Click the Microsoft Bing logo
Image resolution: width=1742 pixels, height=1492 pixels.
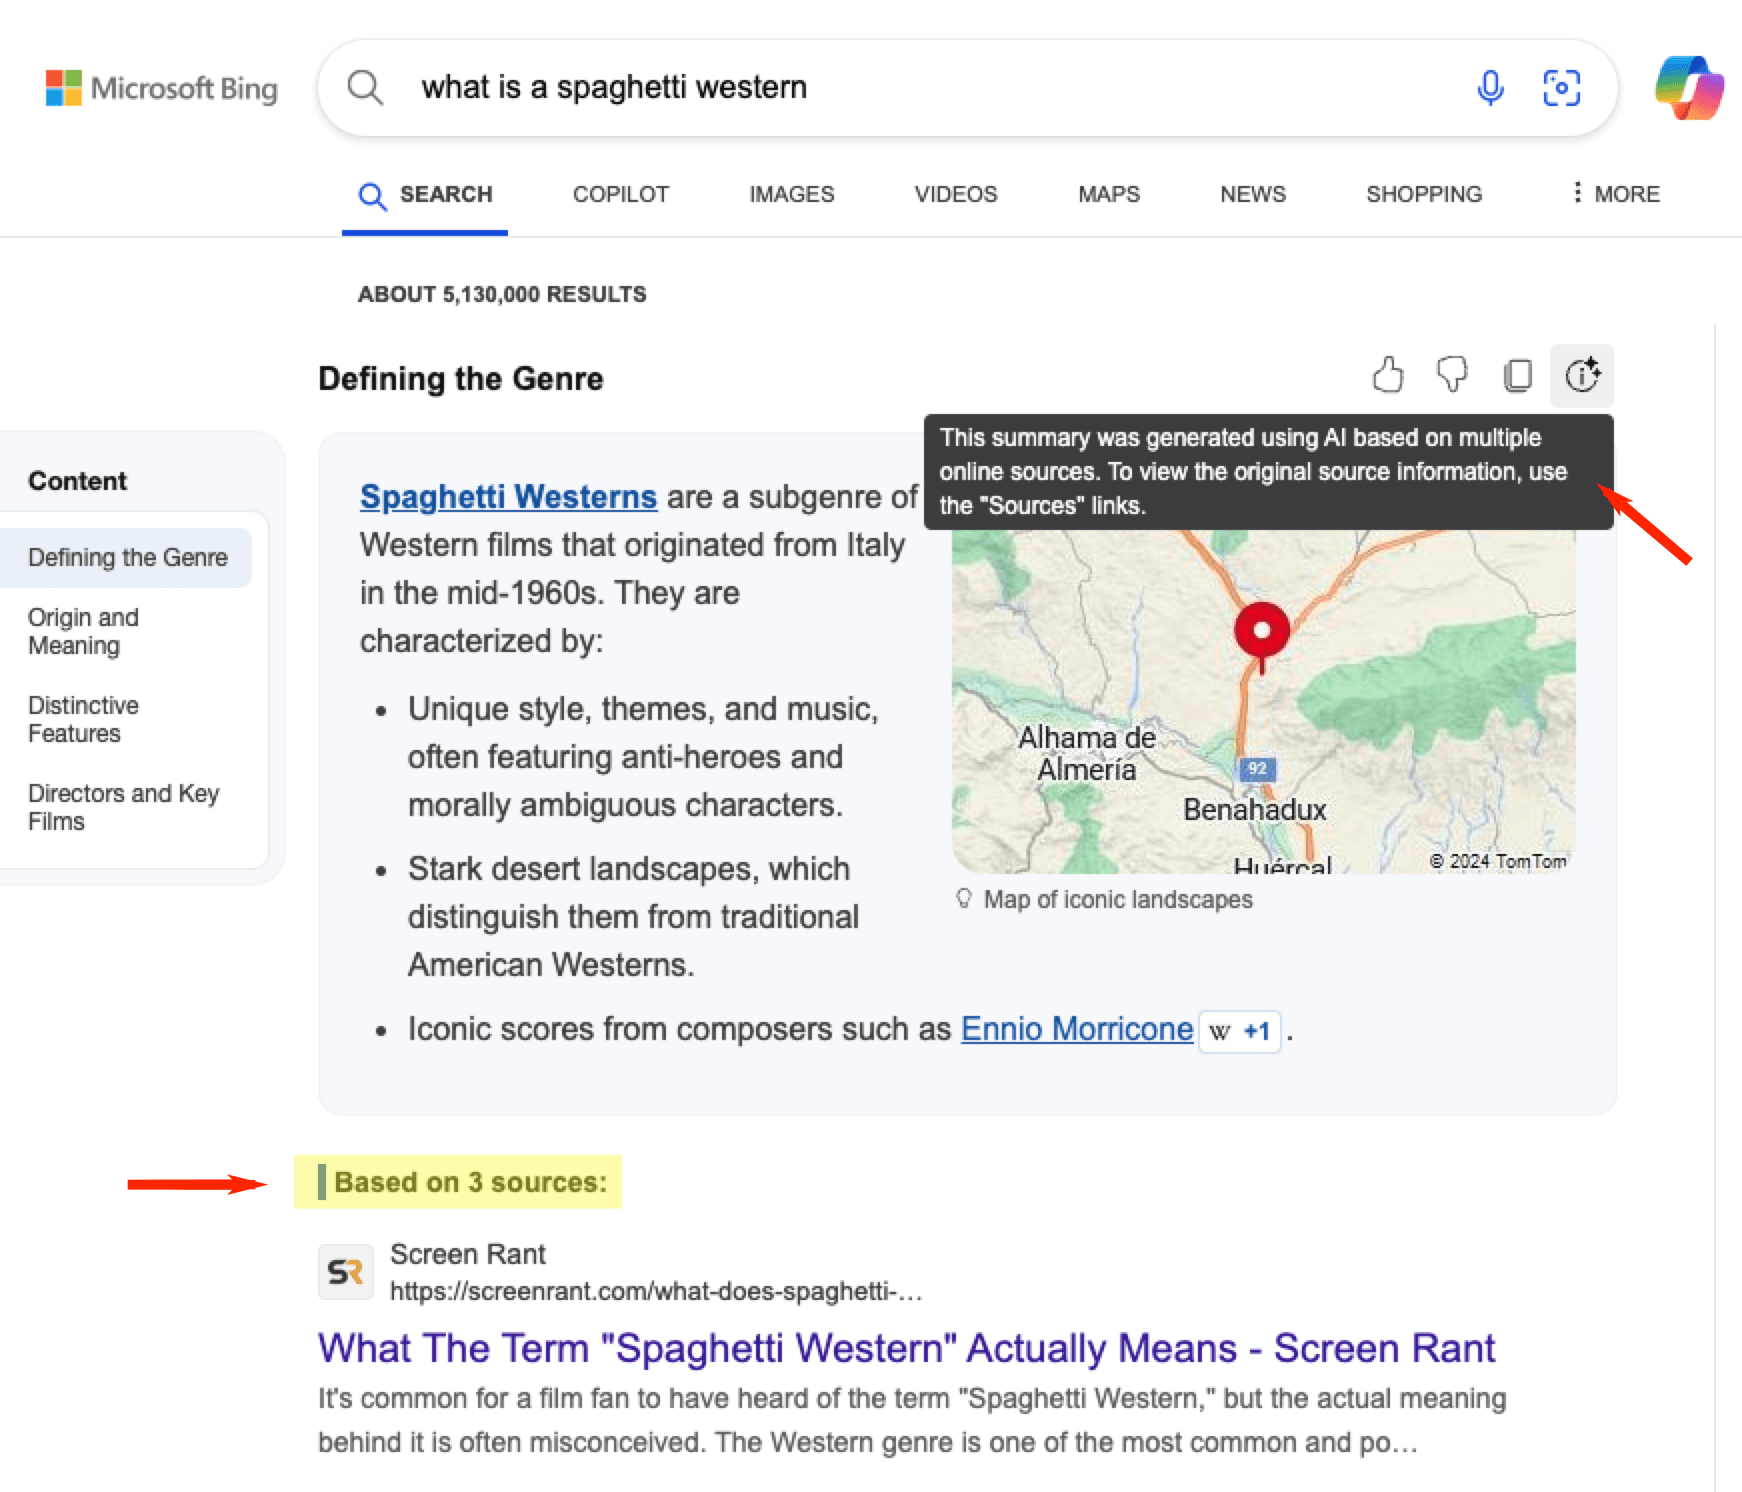pos(162,88)
